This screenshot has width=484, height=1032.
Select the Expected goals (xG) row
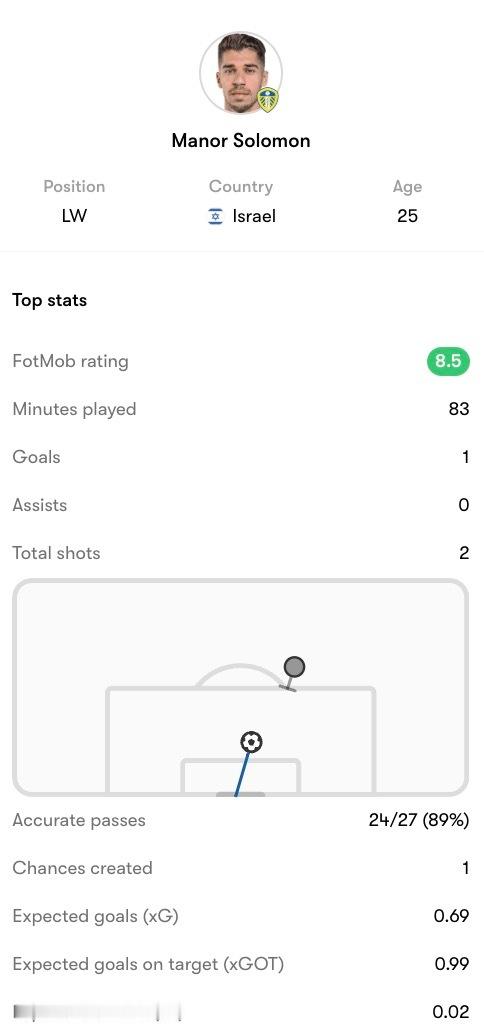coord(241,916)
